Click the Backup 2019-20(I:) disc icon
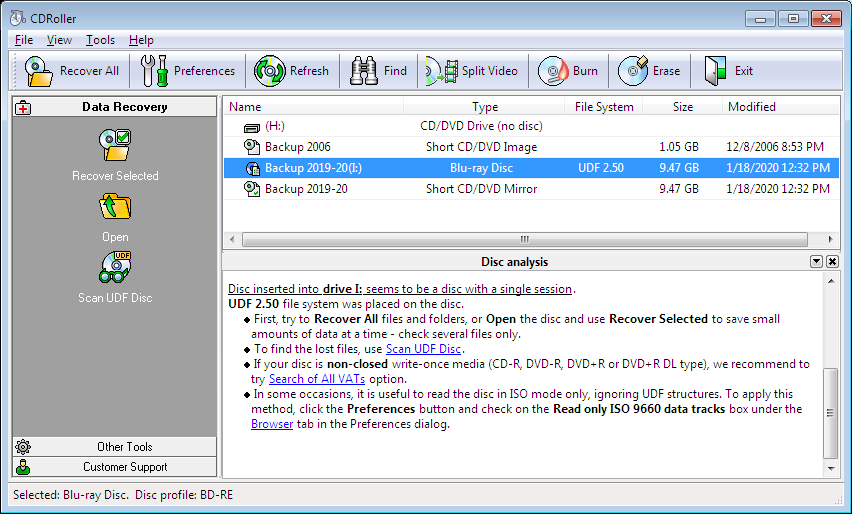852x514 pixels. (253, 168)
